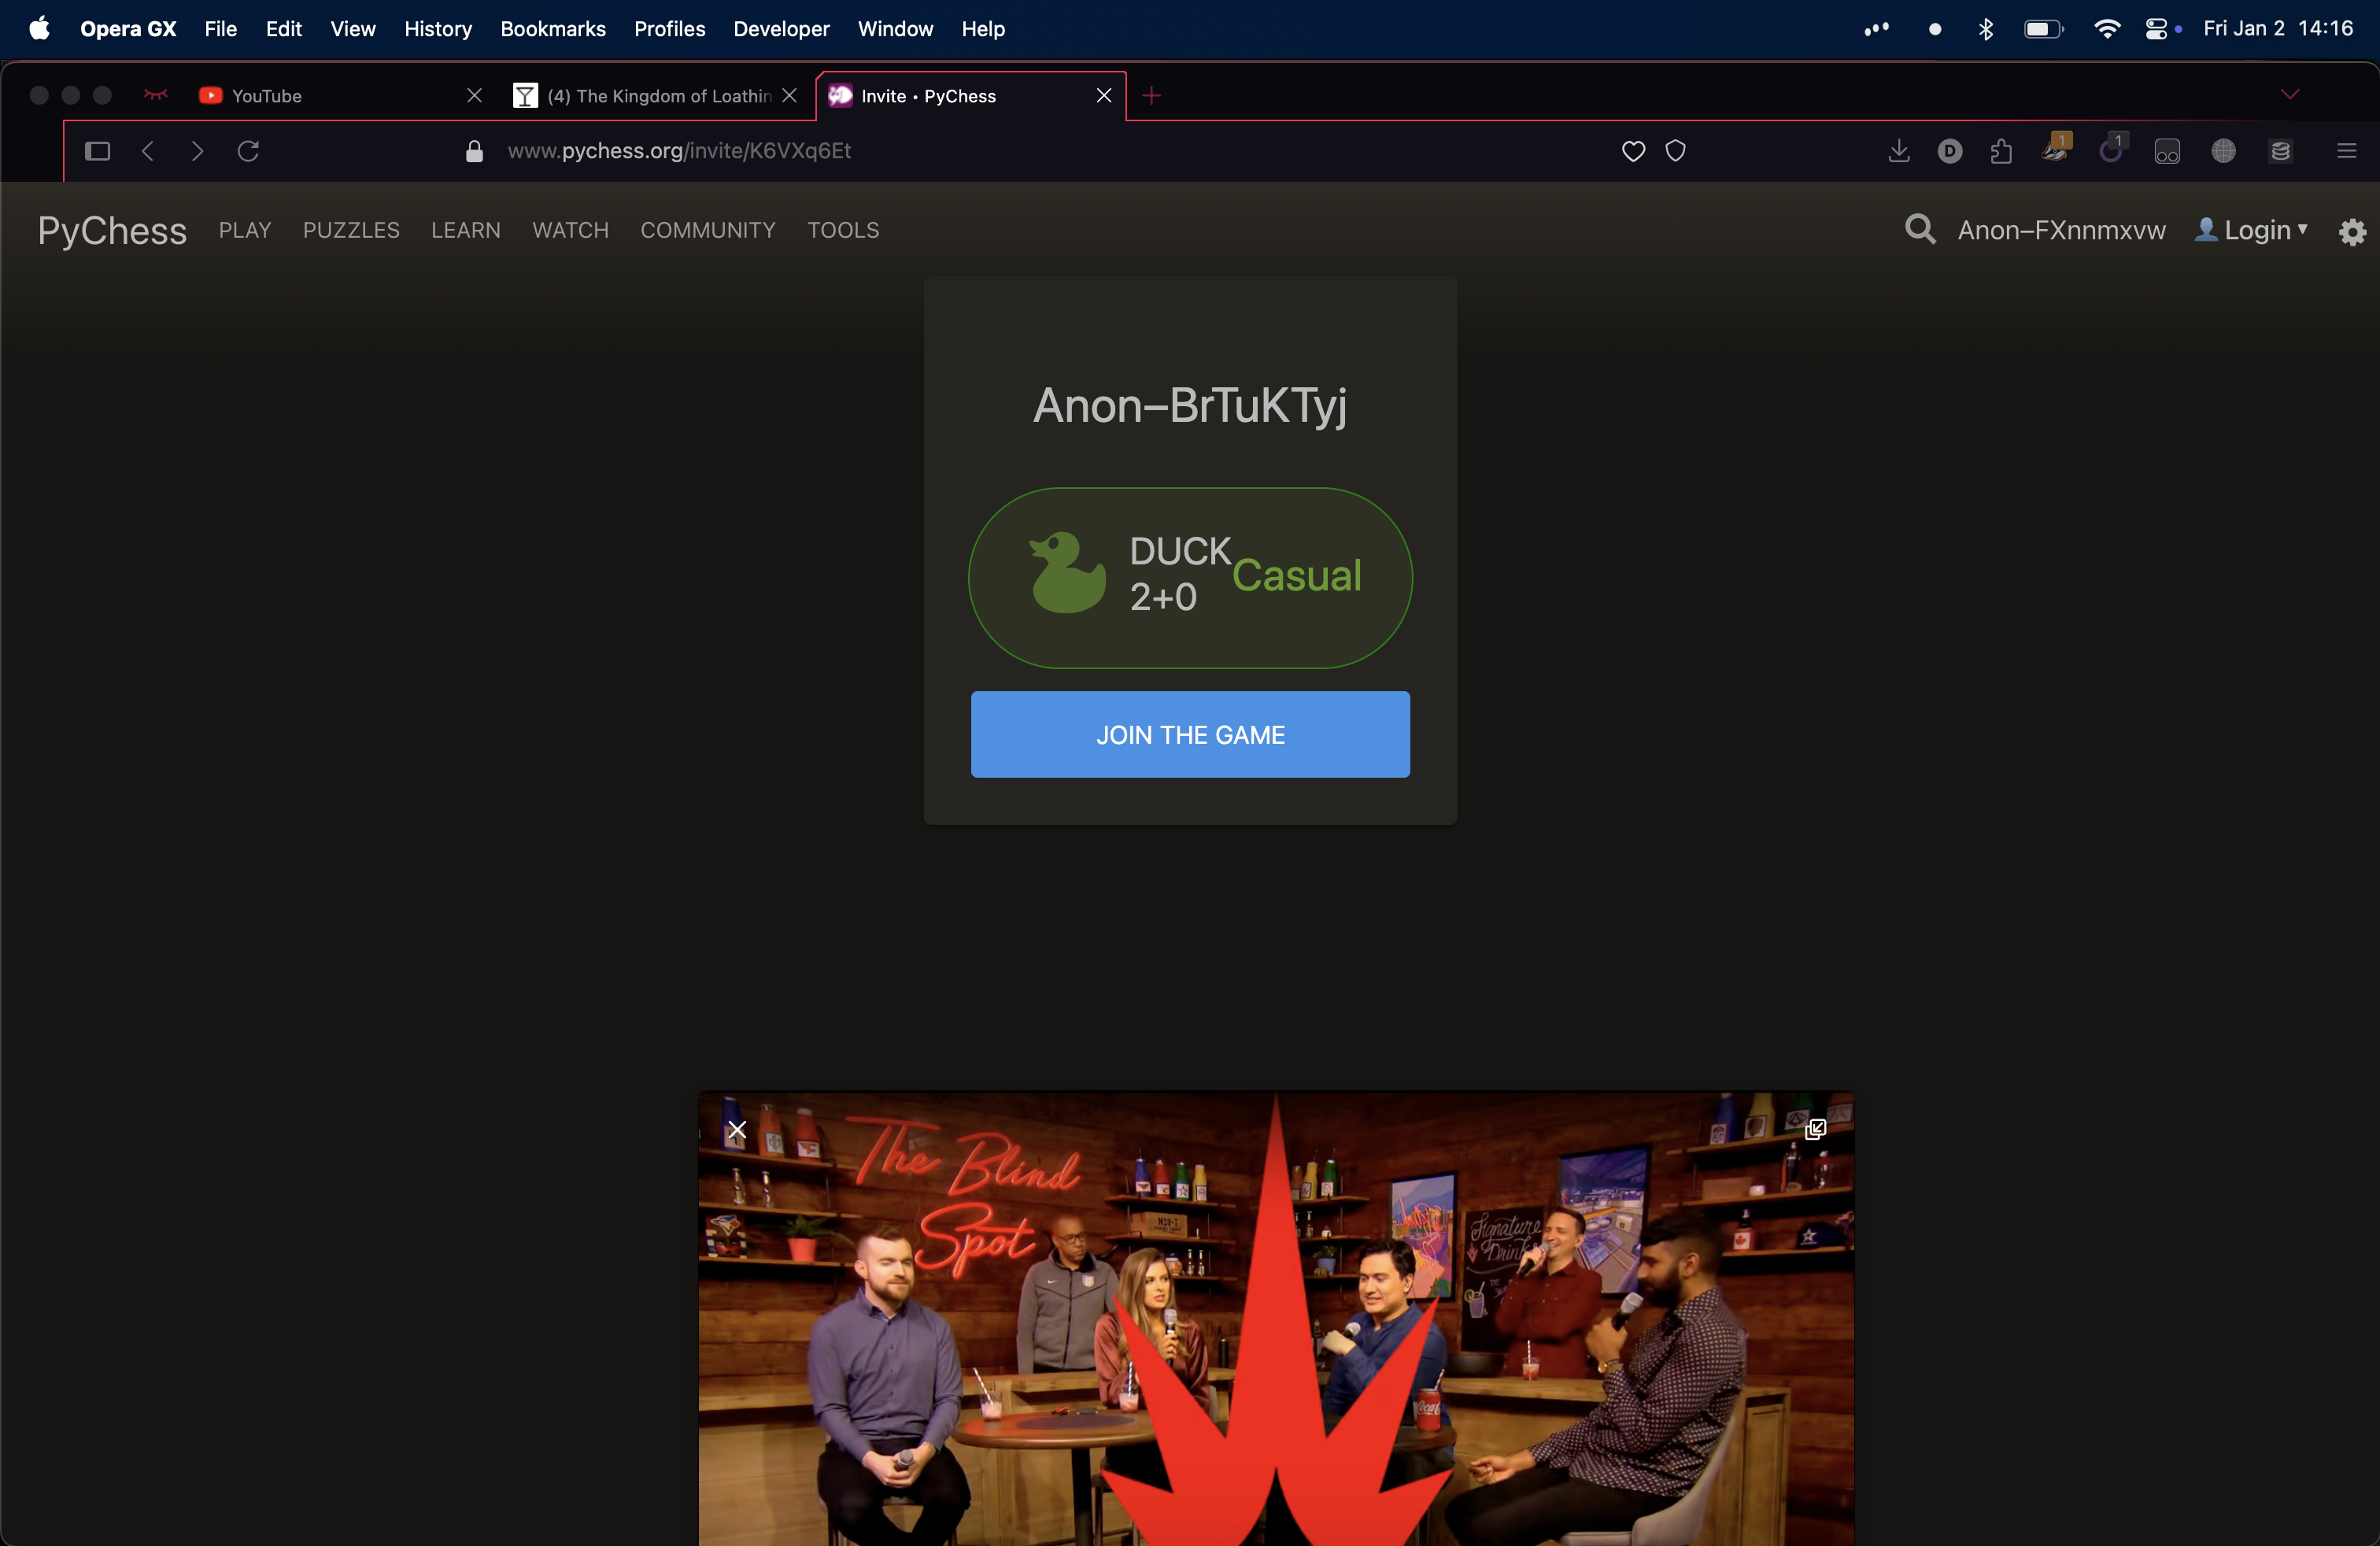This screenshot has width=2380, height=1546.
Task: Open macOS Control Center toggles
Action: (2155, 29)
